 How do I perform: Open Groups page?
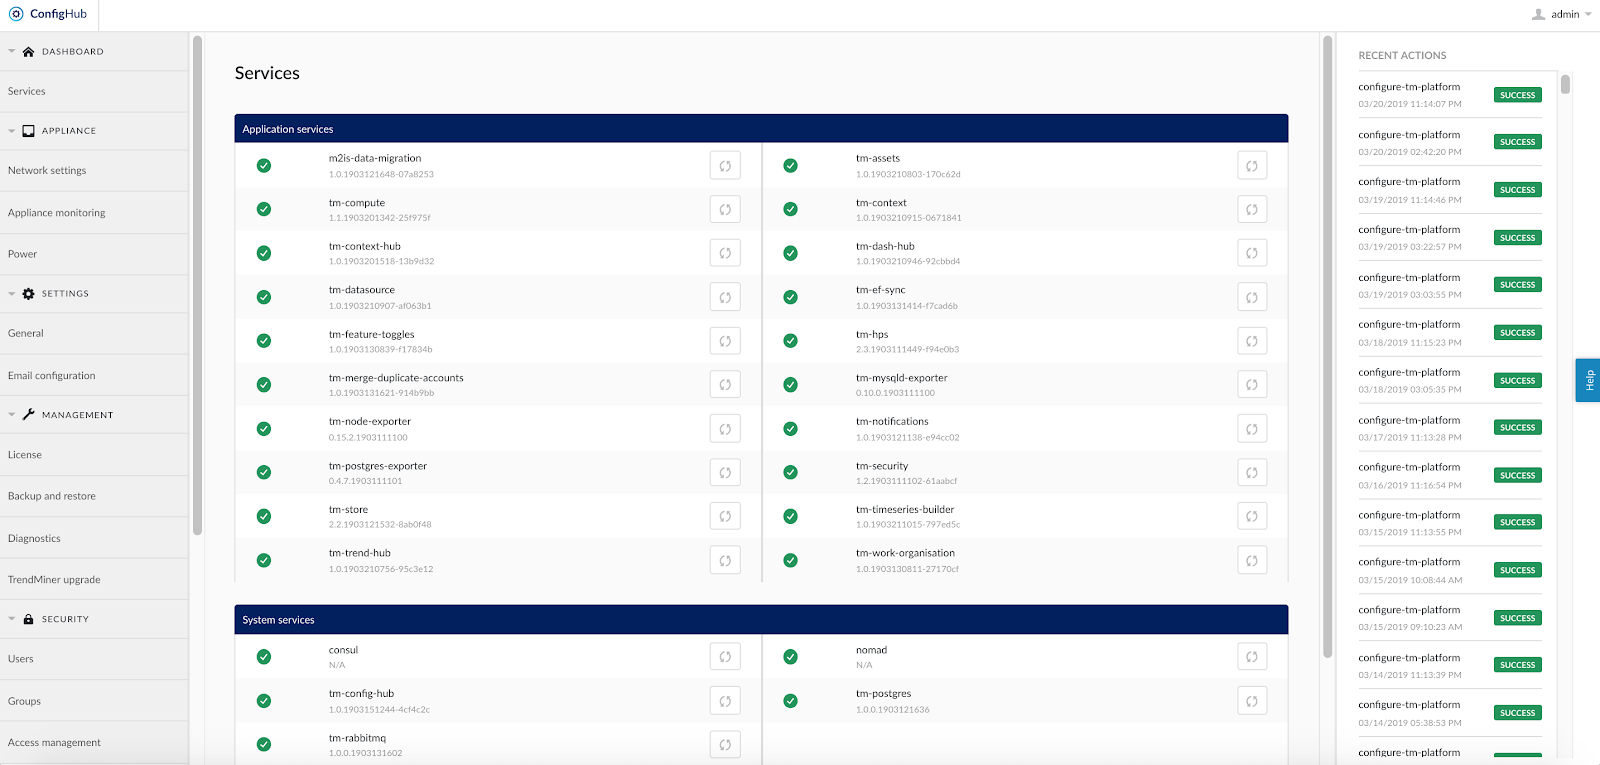point(94,701)
